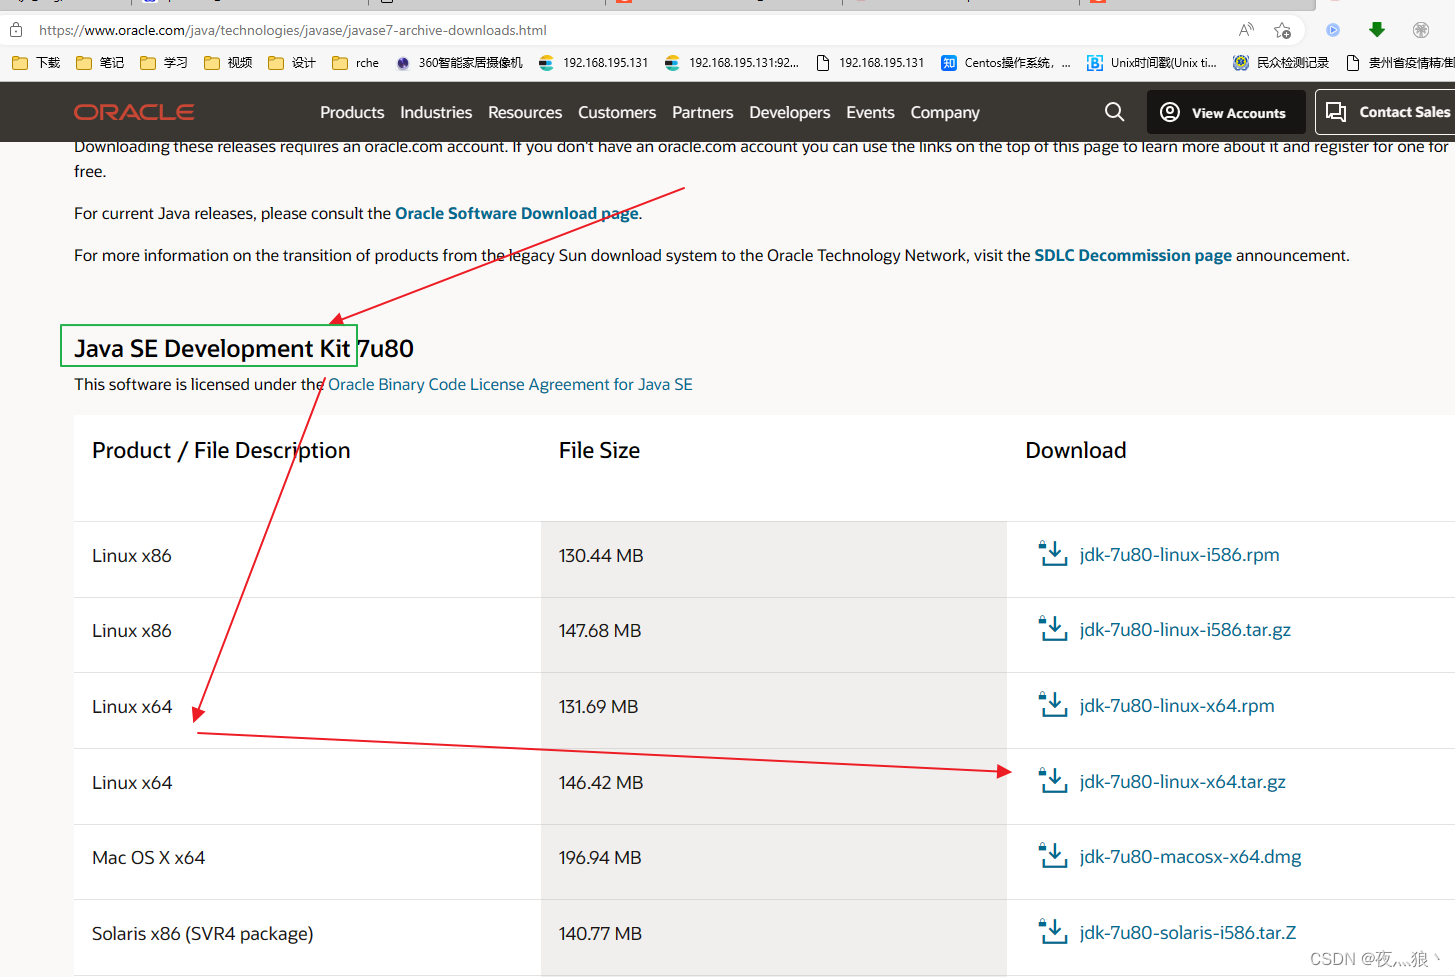Open the 视频 bookmark folder
Viewport: 1455px width, 977px height.
[228, 63]
